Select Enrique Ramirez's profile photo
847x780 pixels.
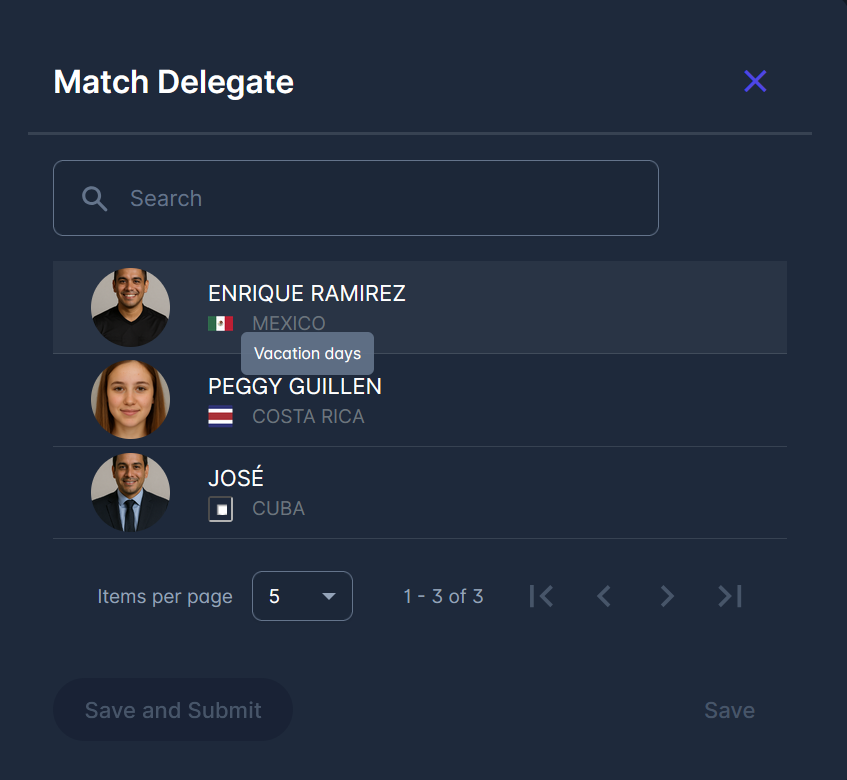coord(130,307)
